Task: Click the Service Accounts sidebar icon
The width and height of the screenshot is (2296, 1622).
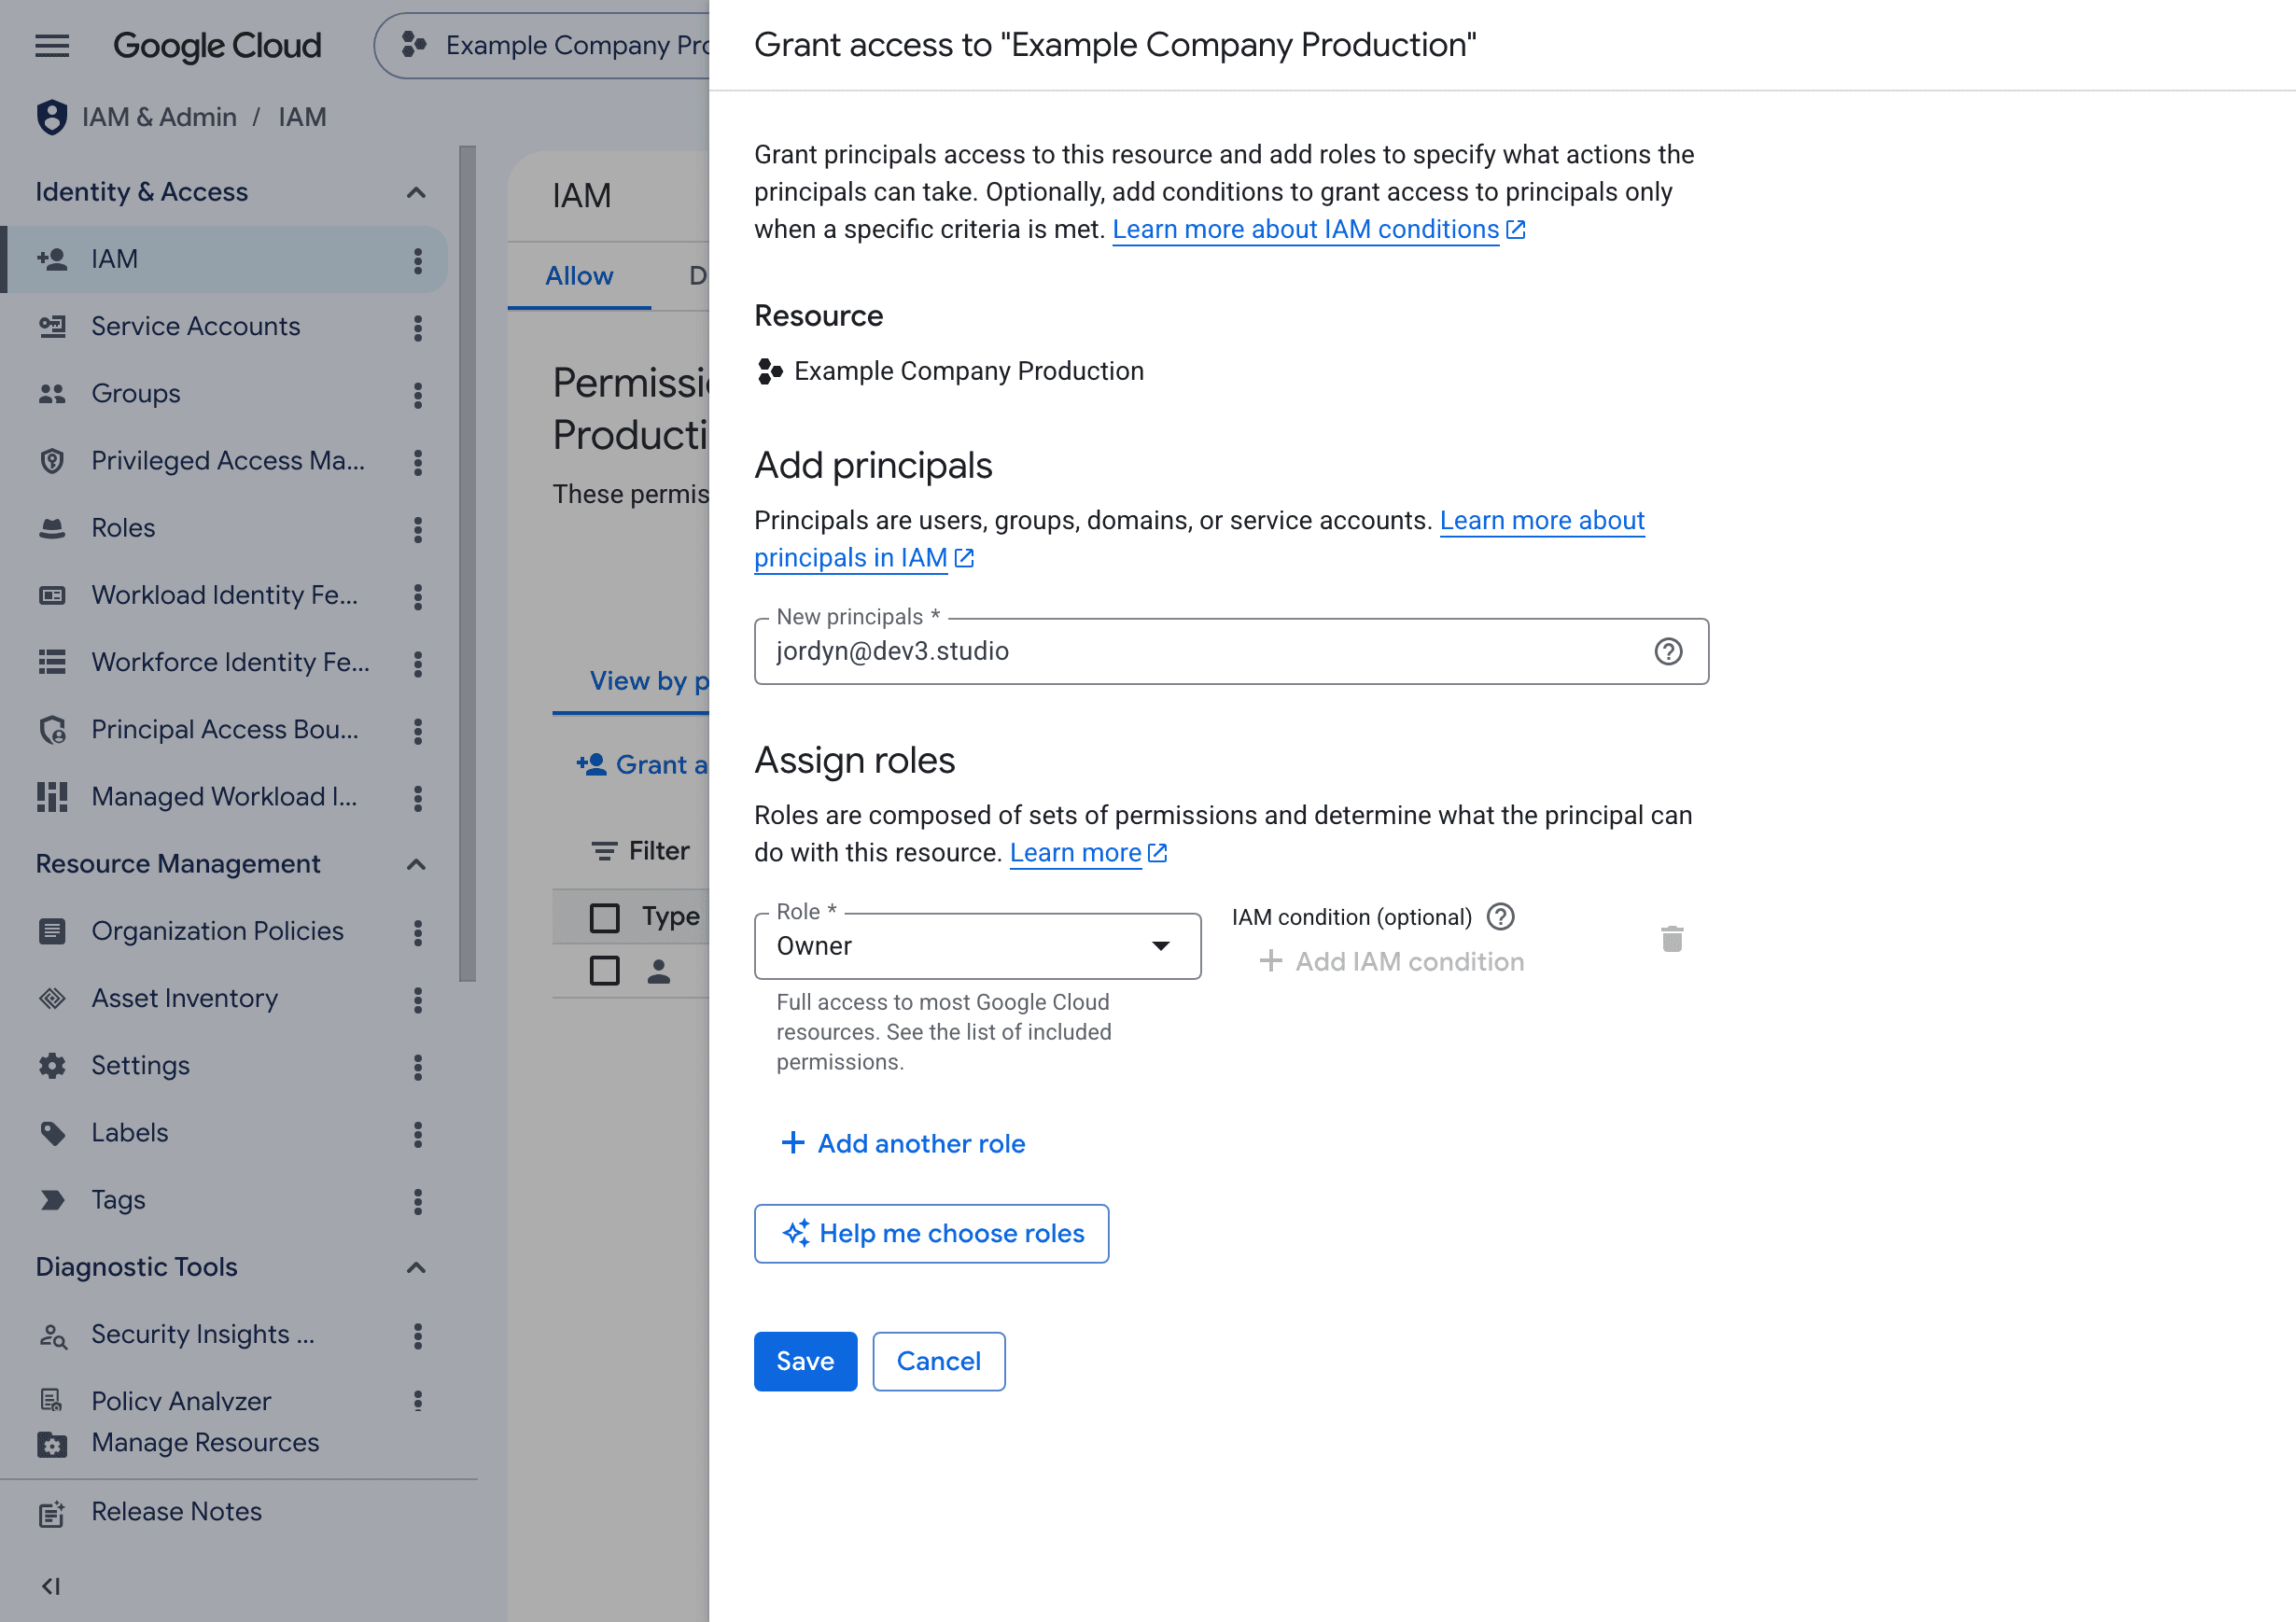Action: tap(52, 326)
